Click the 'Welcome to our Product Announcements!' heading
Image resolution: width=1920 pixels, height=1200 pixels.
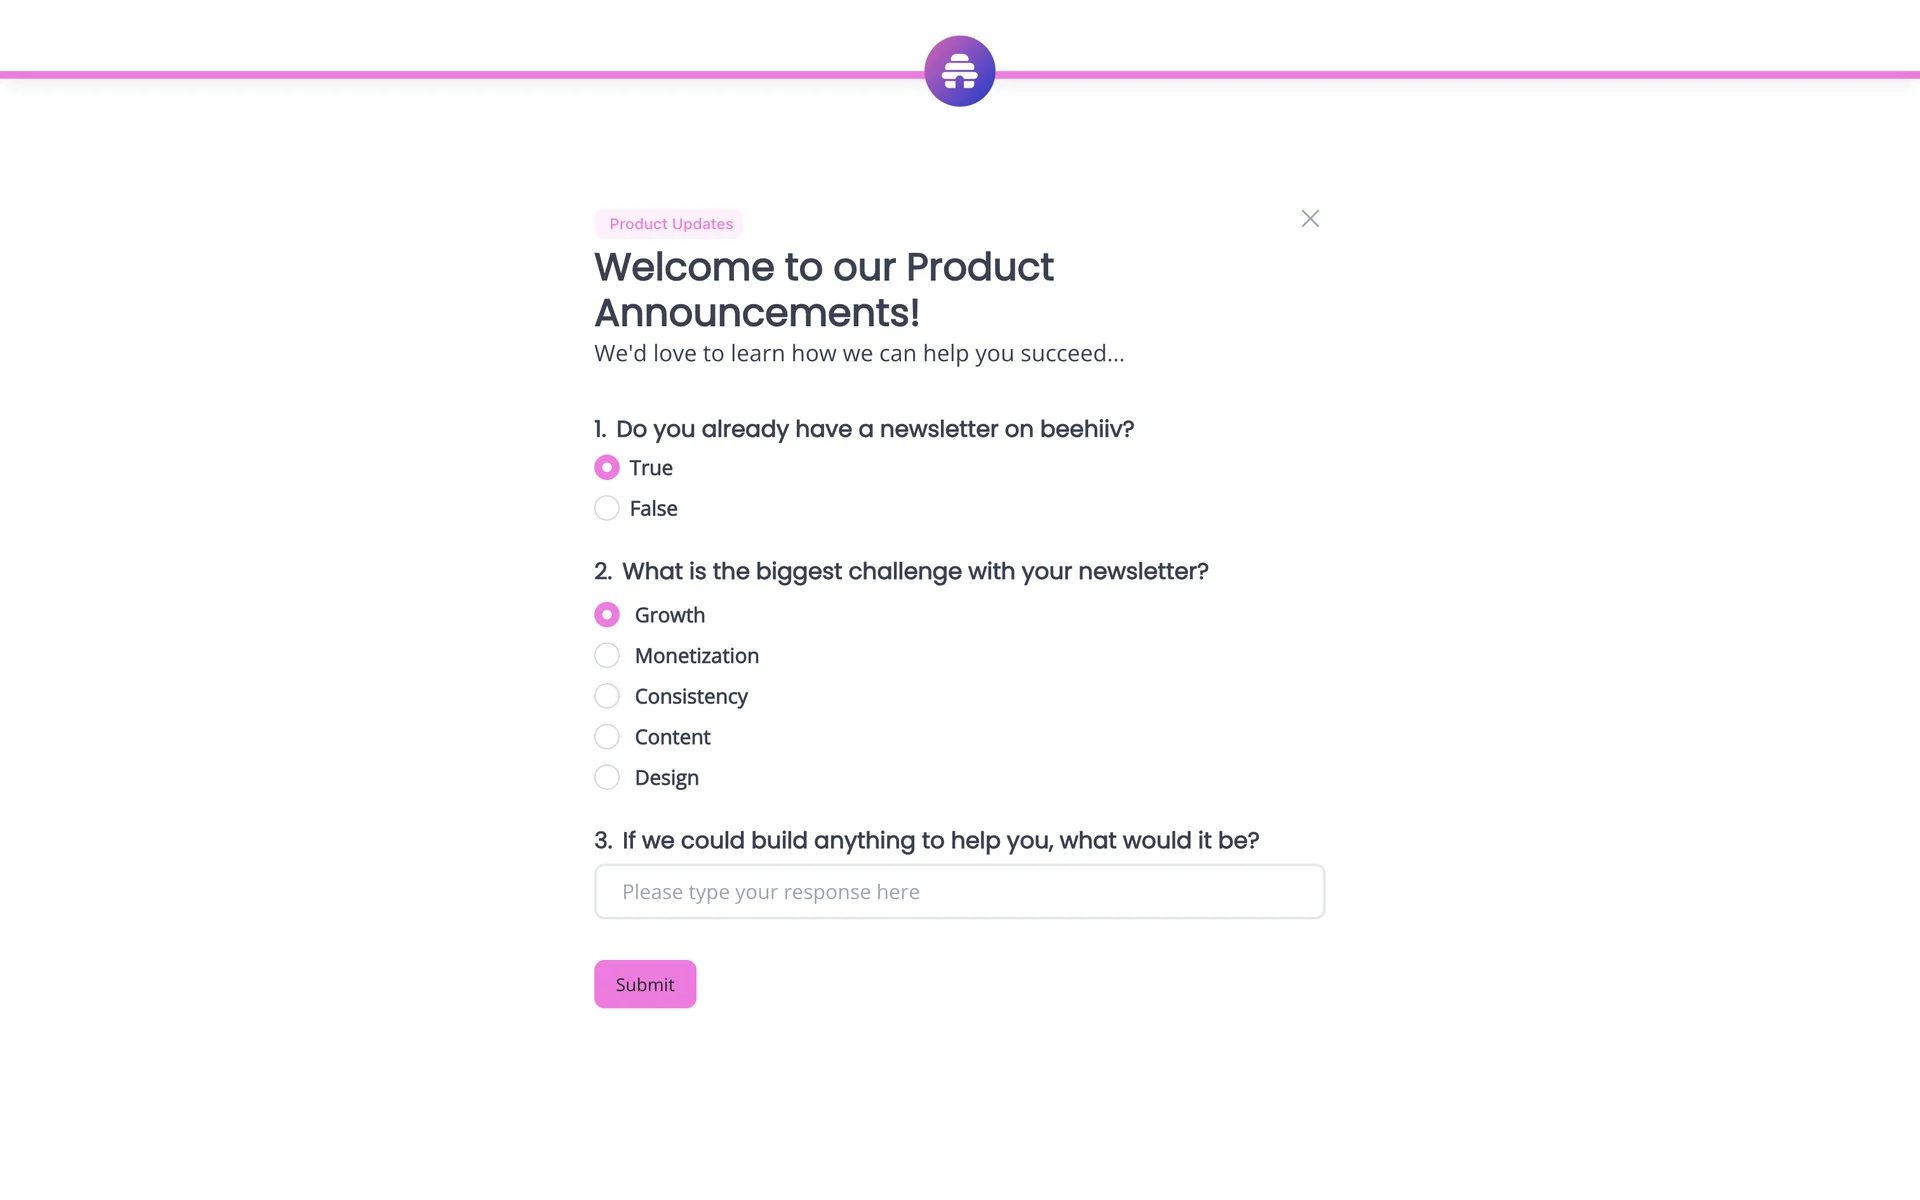pos(823,290)
